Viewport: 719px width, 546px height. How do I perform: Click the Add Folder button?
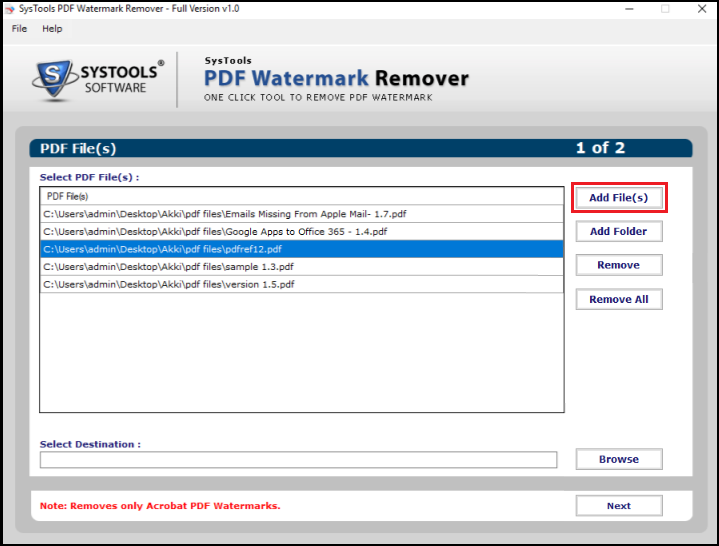pos(619,232)
